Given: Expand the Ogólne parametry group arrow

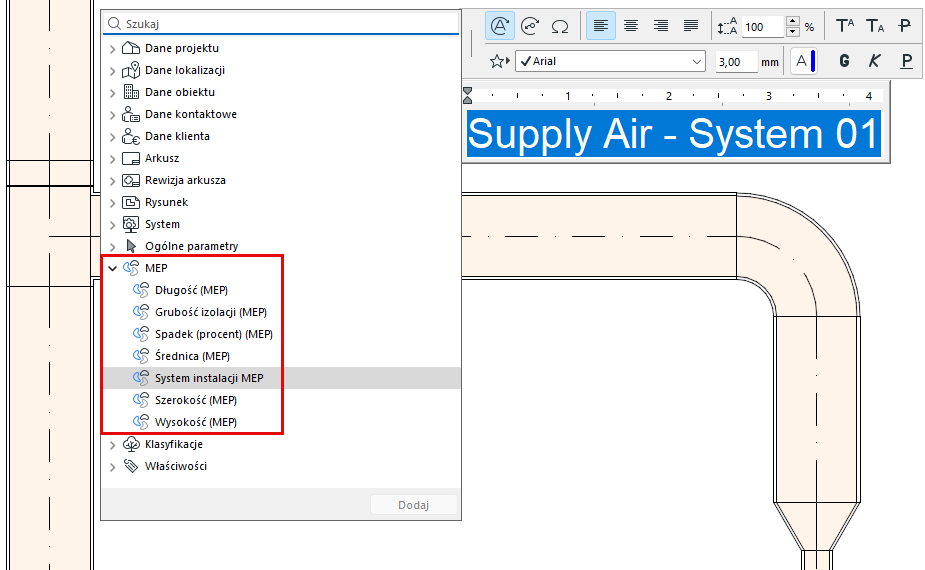Looking at the screenshot, I should pyautogui.click(x=112, y=247).
